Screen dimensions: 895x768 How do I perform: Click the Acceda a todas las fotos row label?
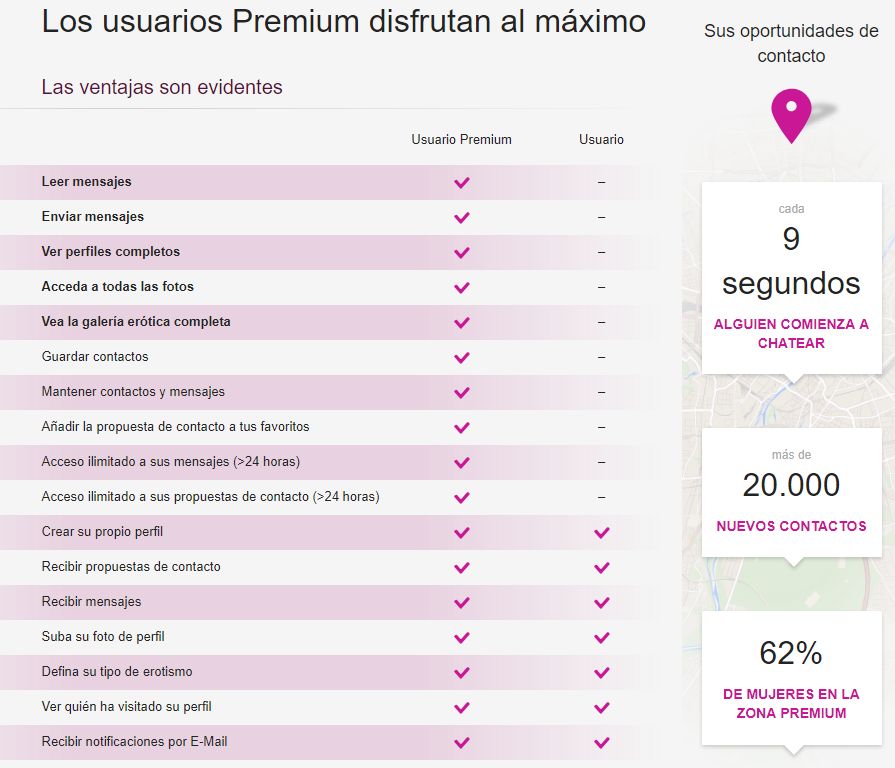pyautogui.click(x=118, y=286)
